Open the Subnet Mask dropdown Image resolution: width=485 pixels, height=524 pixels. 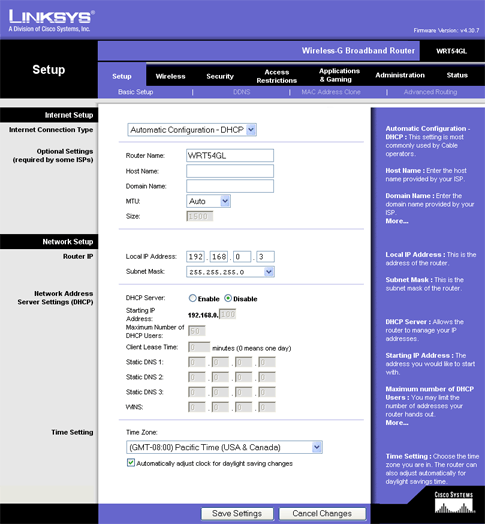230,272
